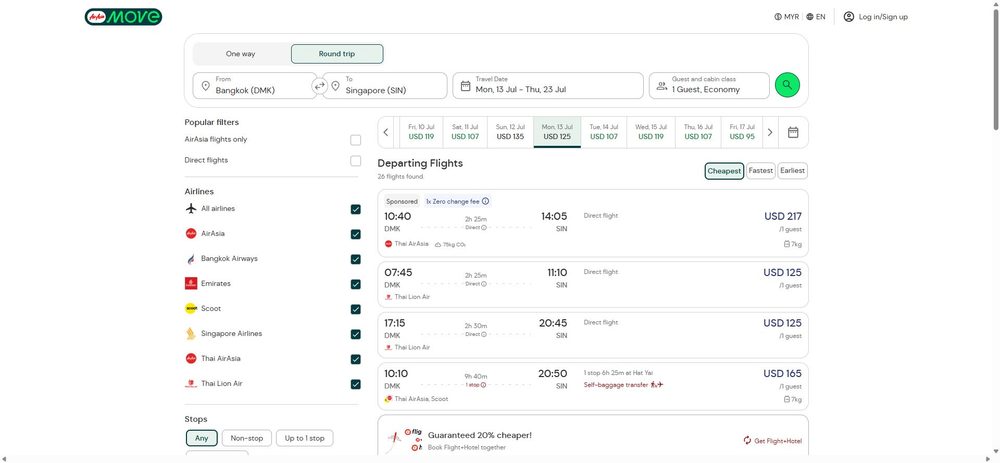Sort flights by Earliest
The height and width of the screenshot is (463, 1000).
click(793, 171)
